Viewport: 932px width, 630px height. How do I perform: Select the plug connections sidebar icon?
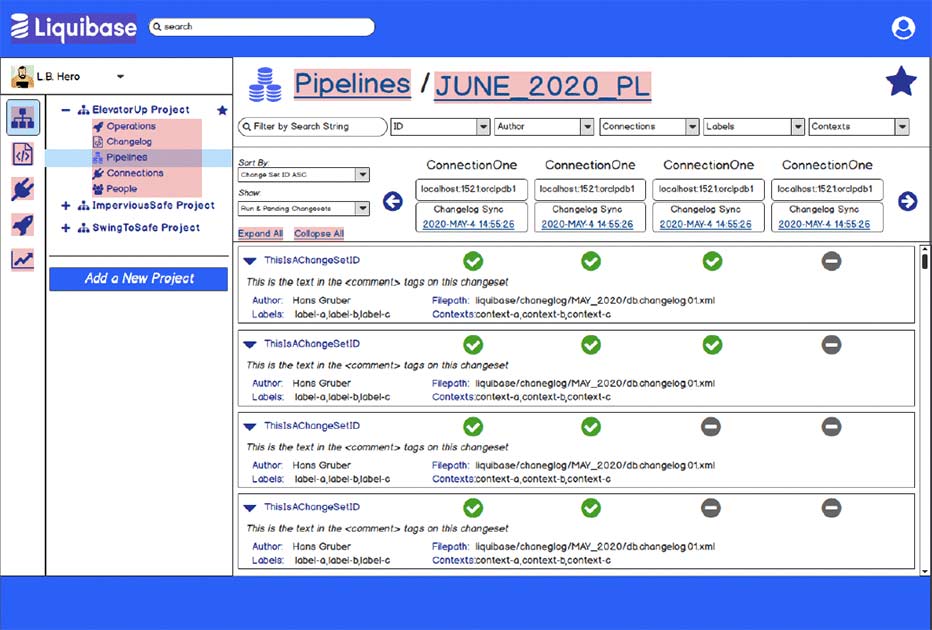click(x=23, y=190)
